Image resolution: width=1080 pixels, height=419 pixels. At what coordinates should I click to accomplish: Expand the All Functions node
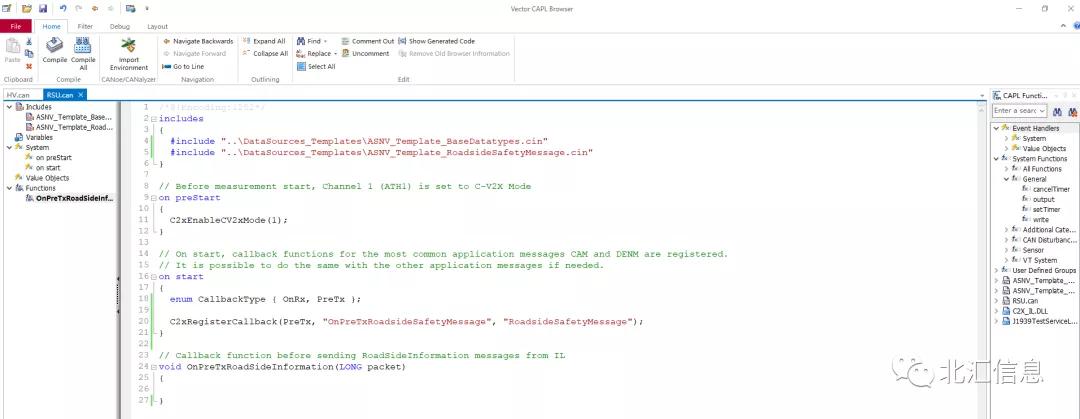click(x=1006, y=169)
